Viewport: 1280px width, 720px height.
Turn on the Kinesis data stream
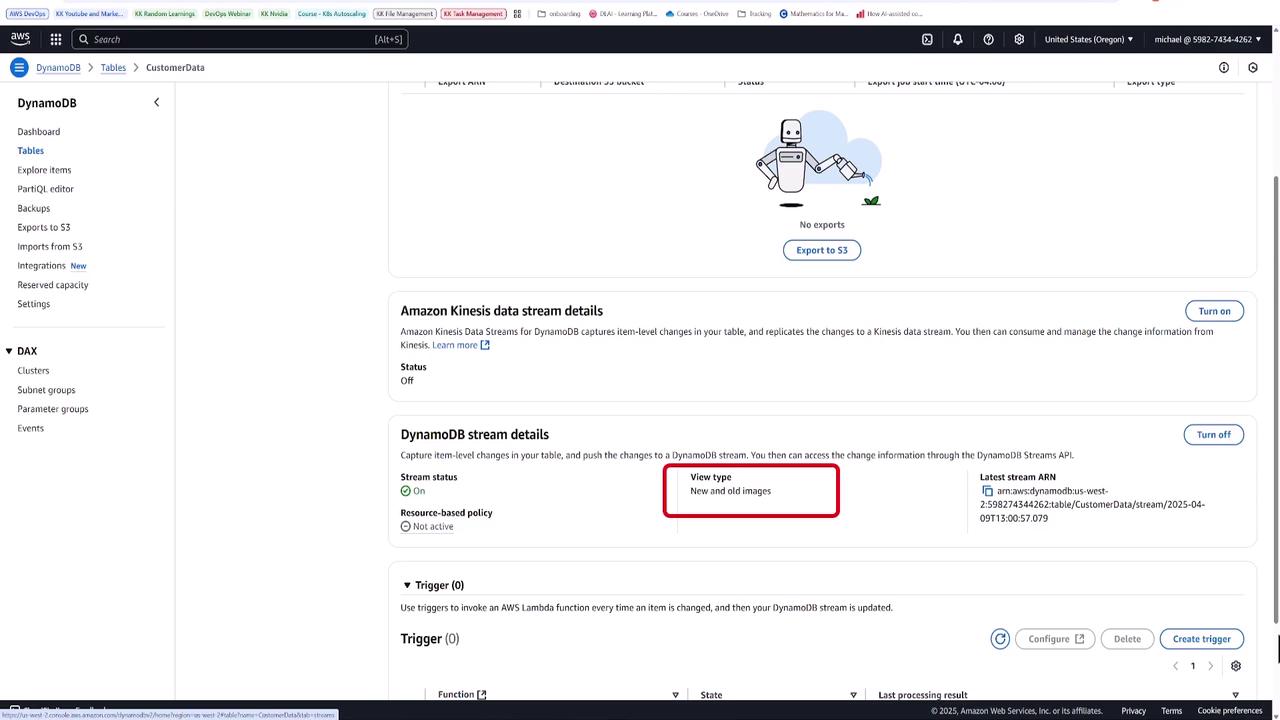(1214, 311)
